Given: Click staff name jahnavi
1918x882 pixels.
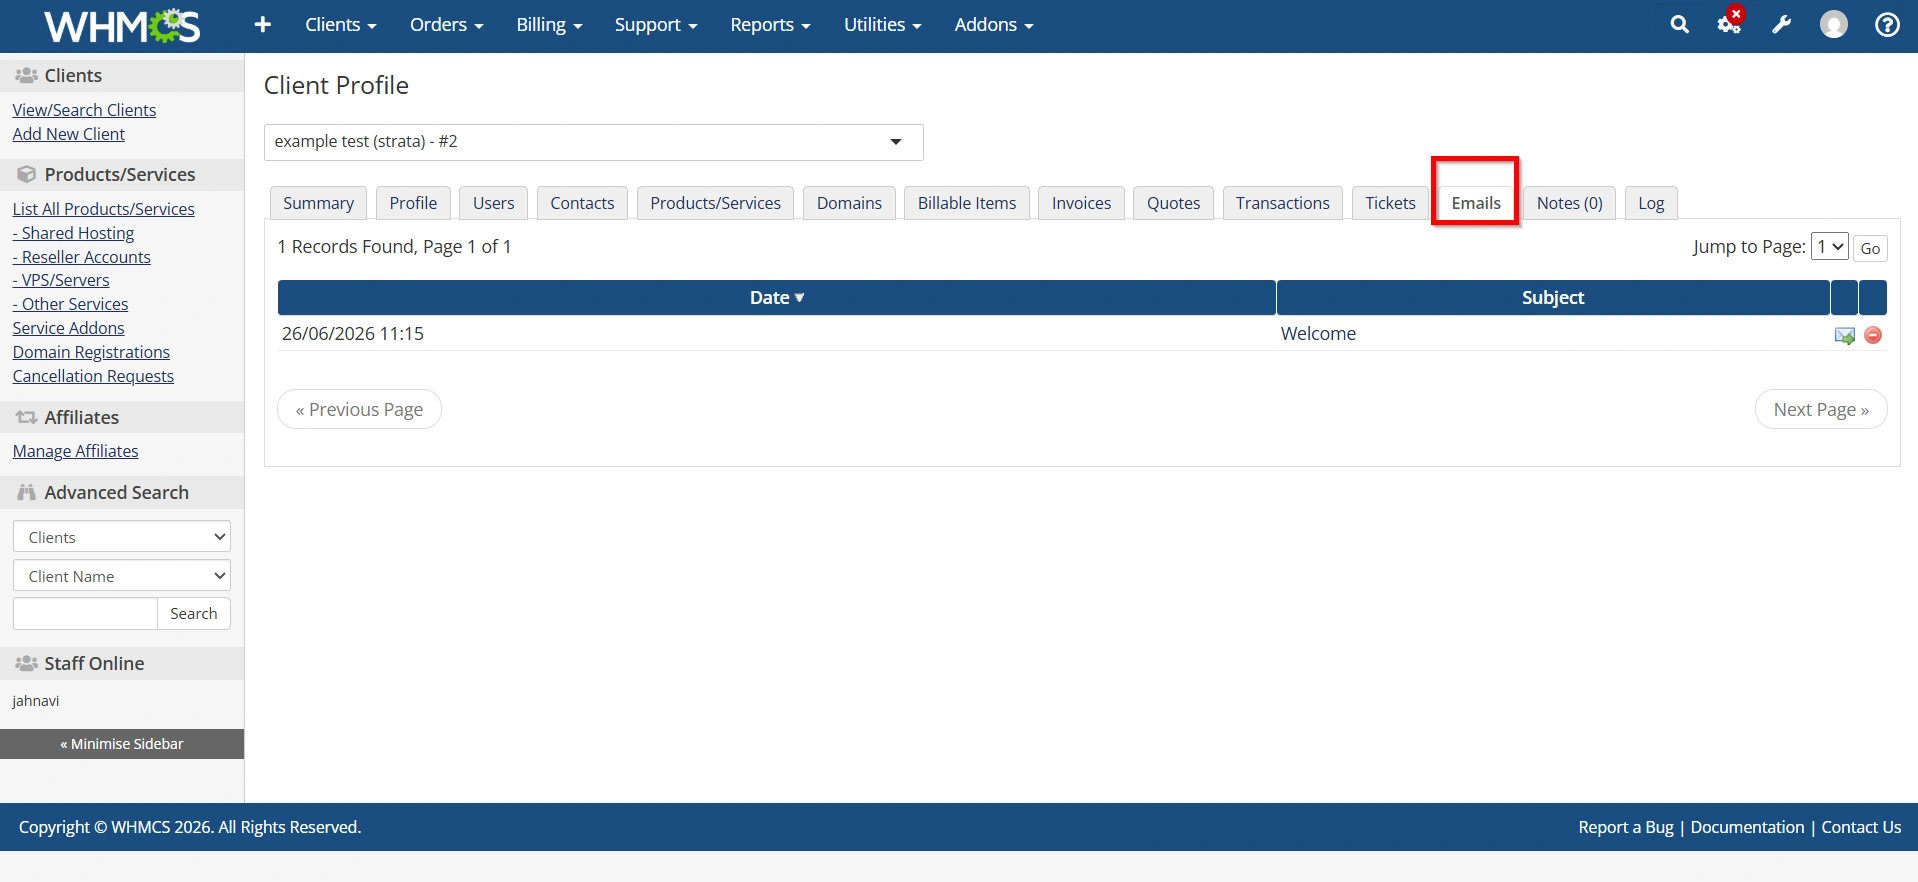Looking at the screenshot, I should (x=36, y=701).
